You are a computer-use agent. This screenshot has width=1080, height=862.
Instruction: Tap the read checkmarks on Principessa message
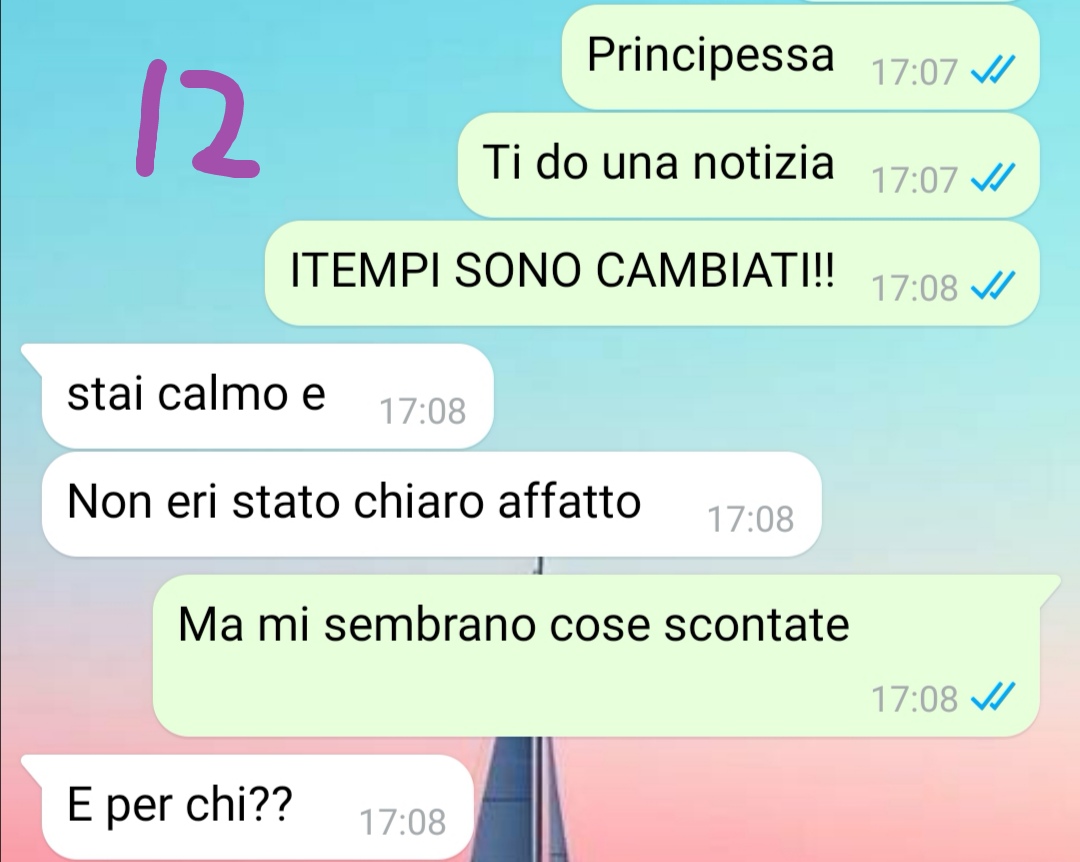(x=993, y=70)
